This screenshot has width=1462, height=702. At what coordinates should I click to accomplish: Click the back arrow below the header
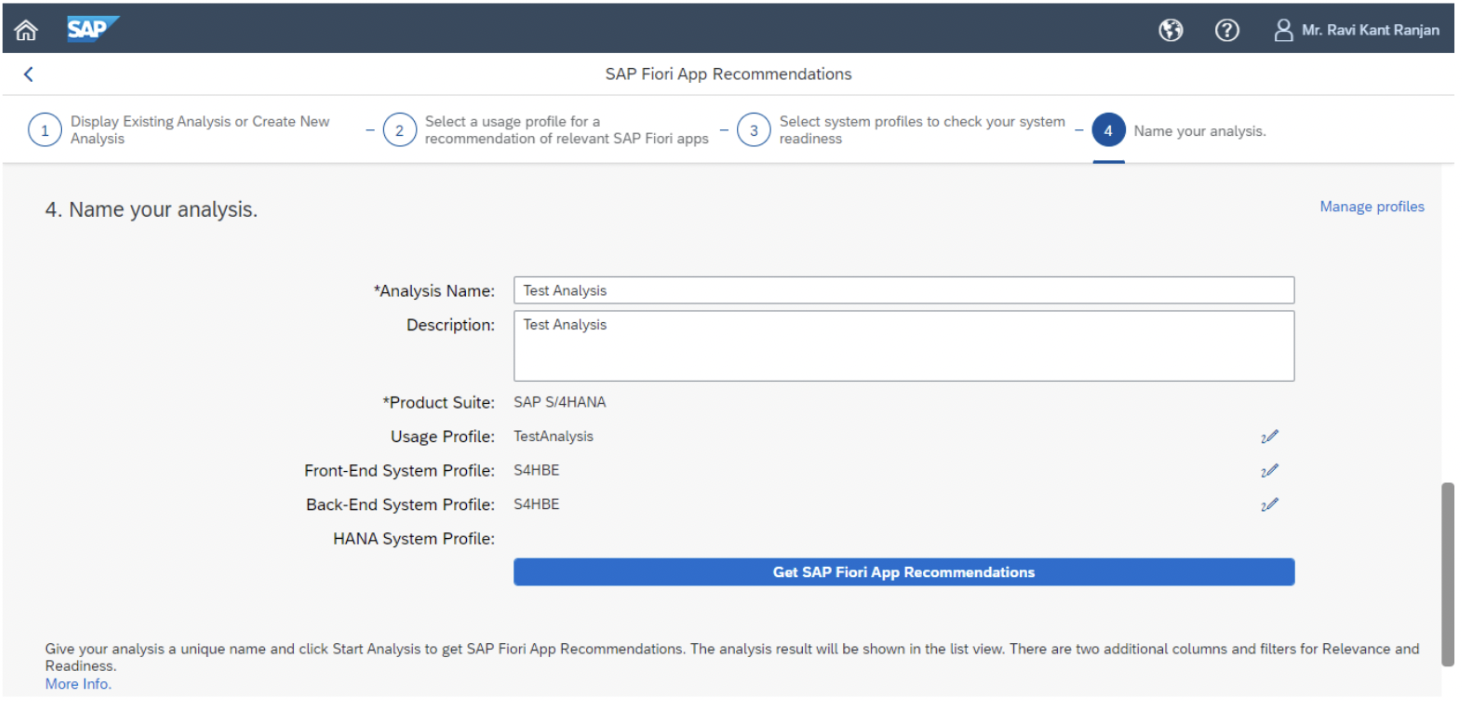click(x=28, y=73)
